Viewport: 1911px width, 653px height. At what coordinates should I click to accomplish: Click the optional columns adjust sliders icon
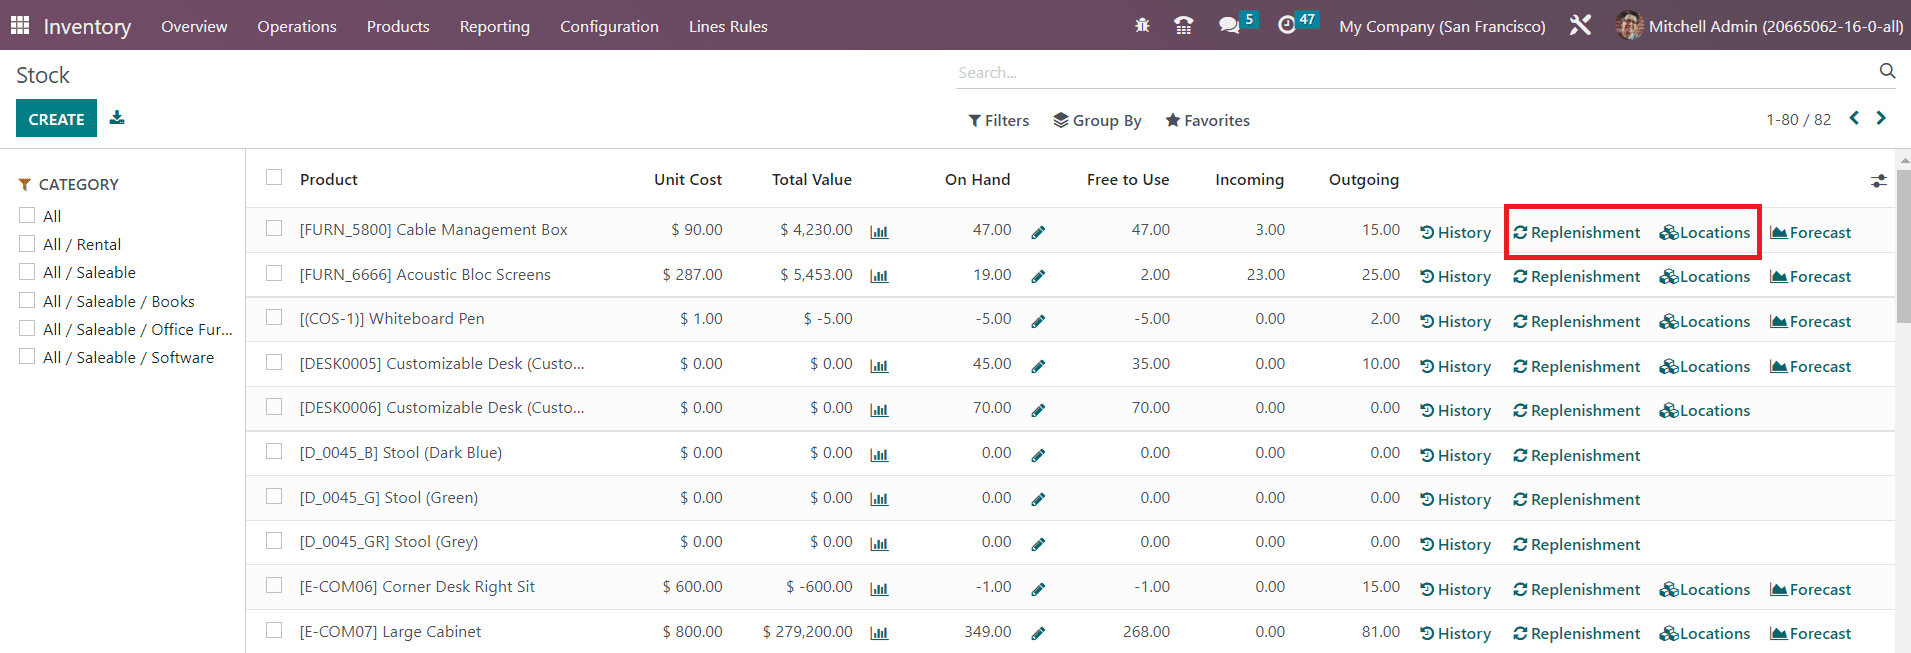pos(1878,181)
